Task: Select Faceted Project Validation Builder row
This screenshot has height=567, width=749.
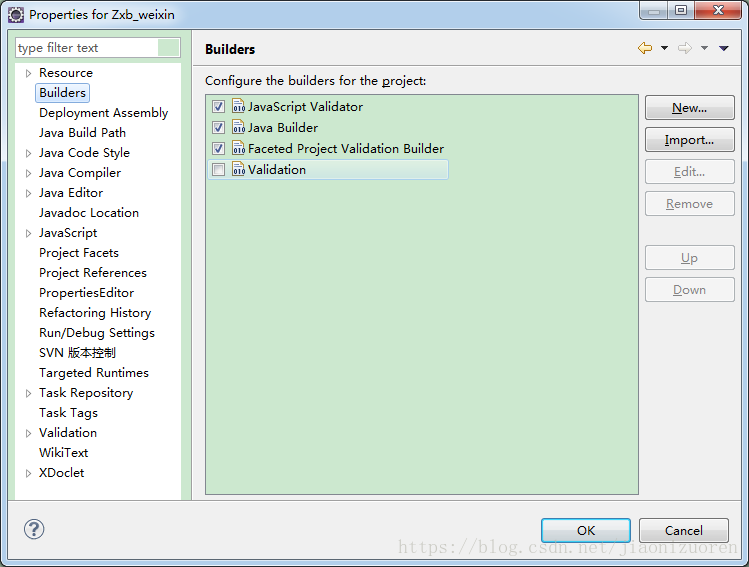Action: (x=328, y=149)
